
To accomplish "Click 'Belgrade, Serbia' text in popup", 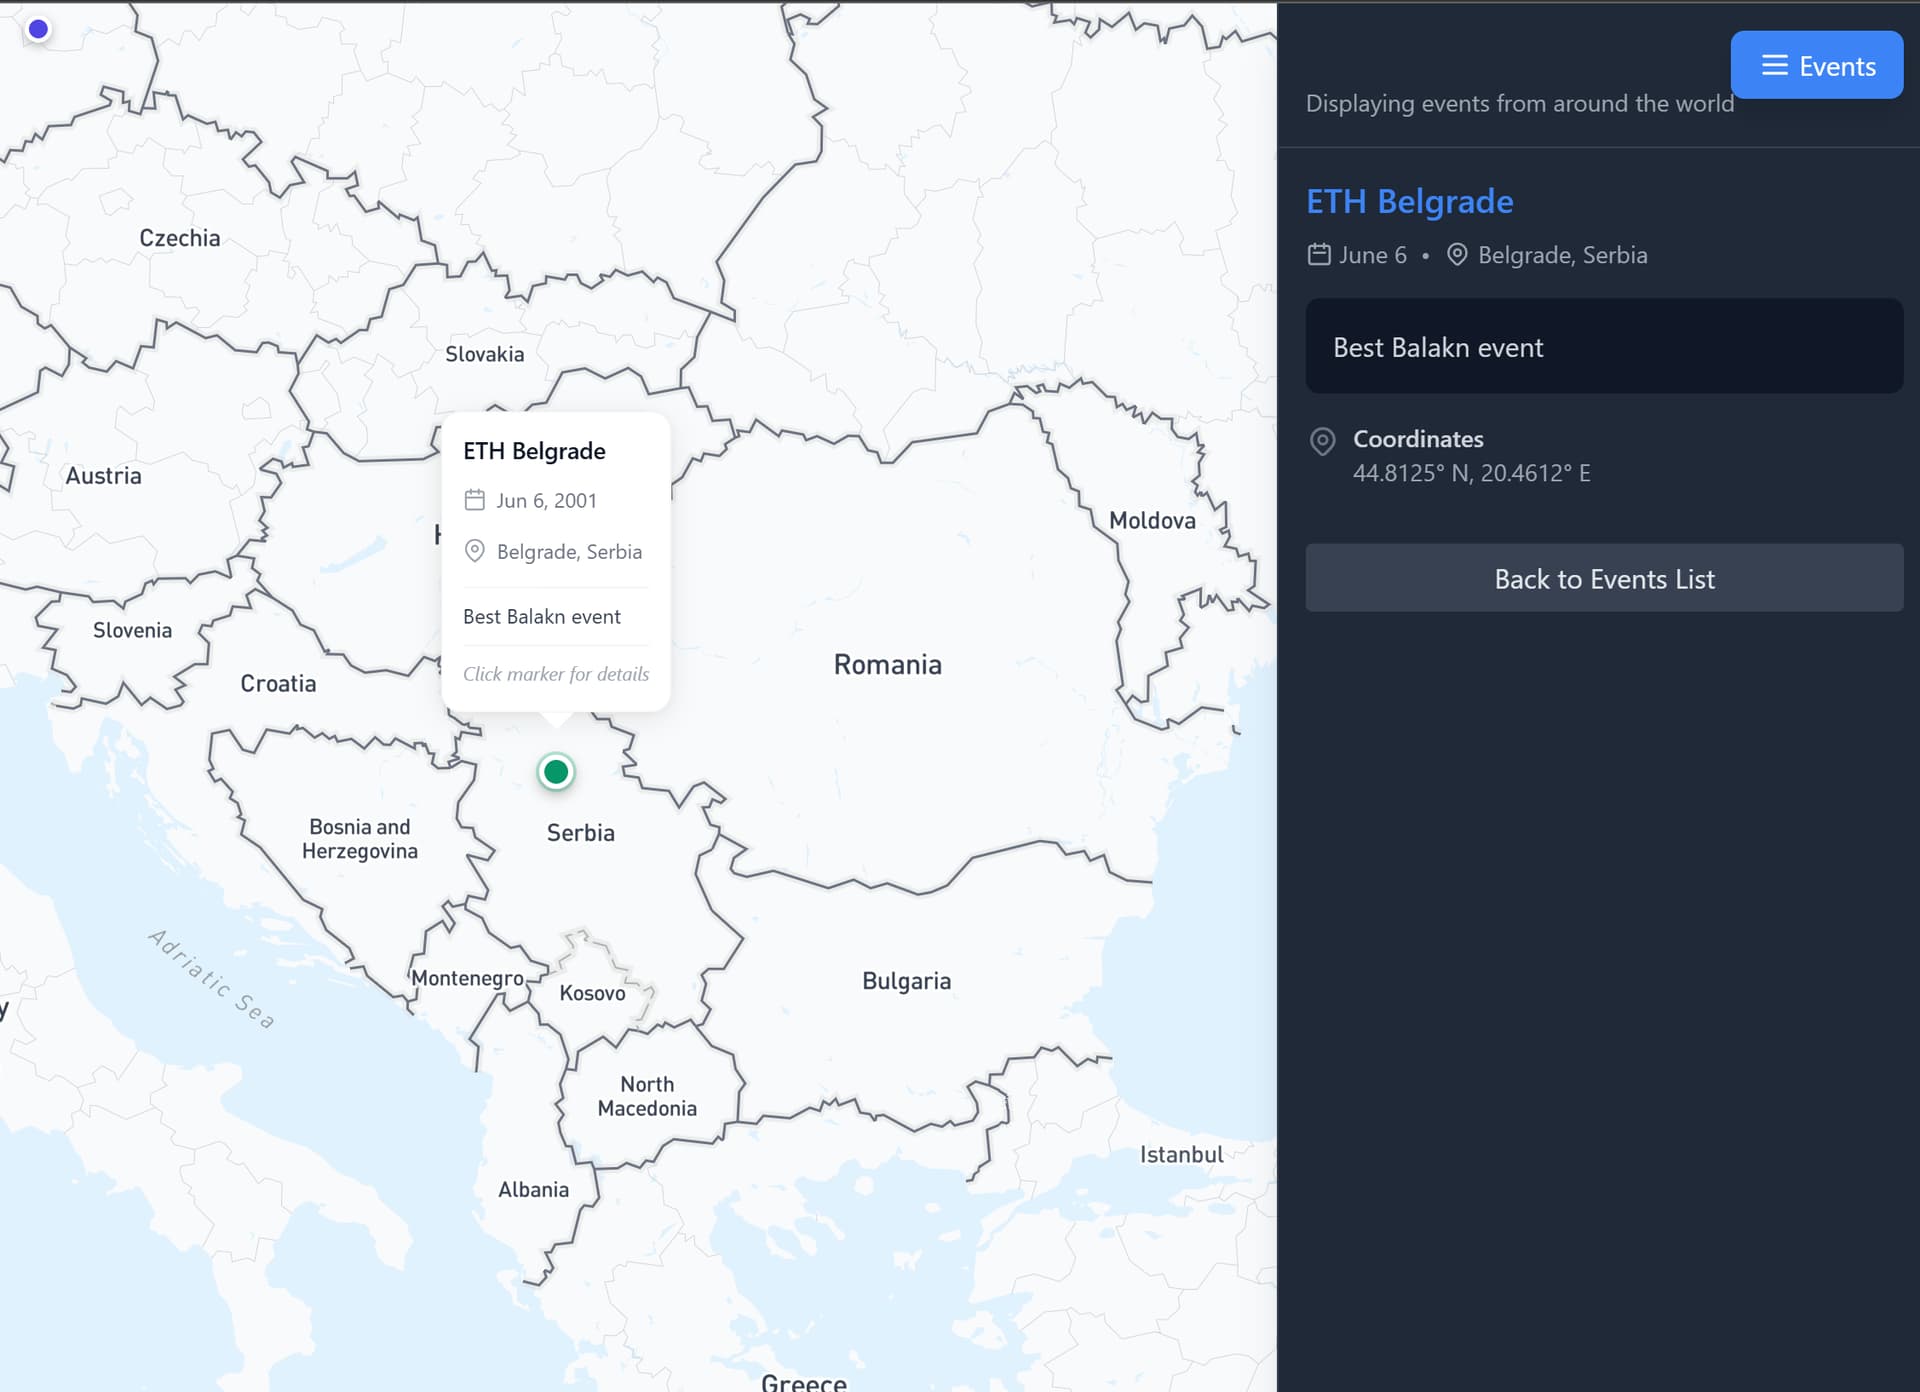I will coord(569,552).
